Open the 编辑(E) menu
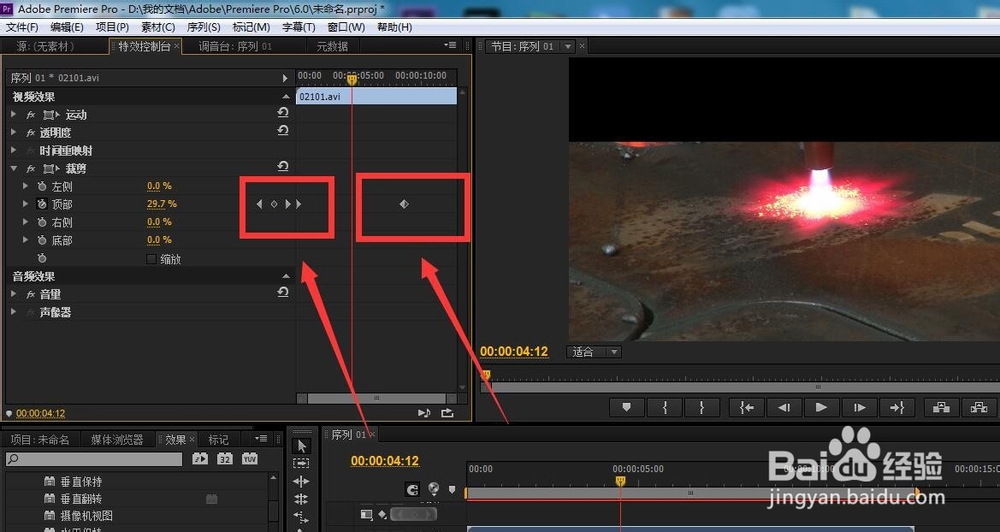 pos(67,27)
